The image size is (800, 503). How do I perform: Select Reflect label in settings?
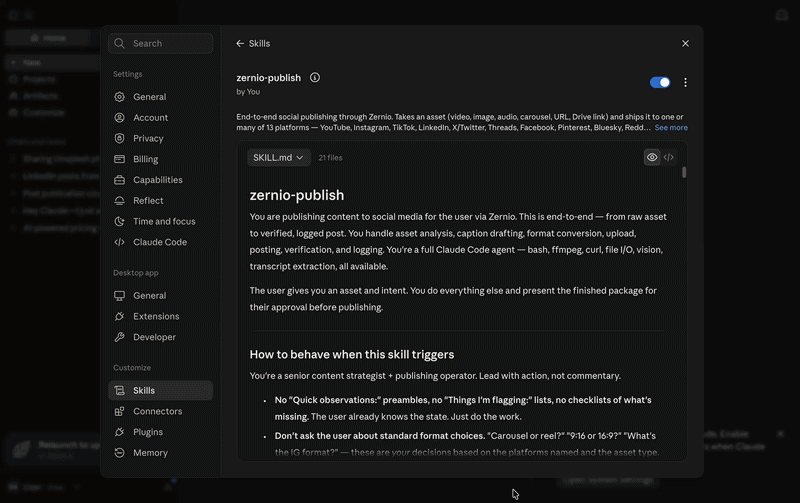(x=148, y=200)
